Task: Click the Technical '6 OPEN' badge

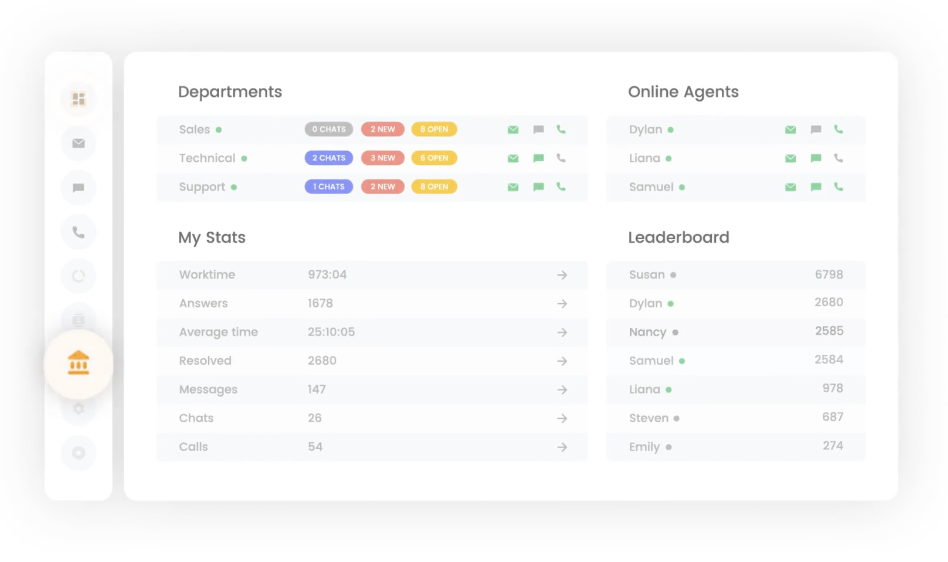Action: [434, 158]
